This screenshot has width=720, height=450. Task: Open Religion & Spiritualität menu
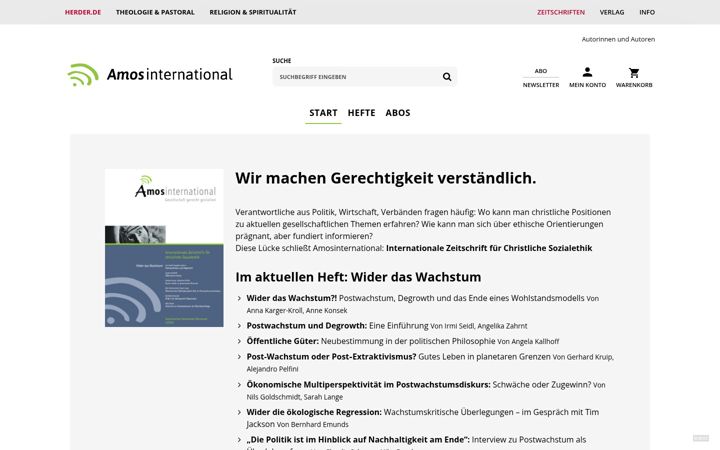[x=253, y=12]
